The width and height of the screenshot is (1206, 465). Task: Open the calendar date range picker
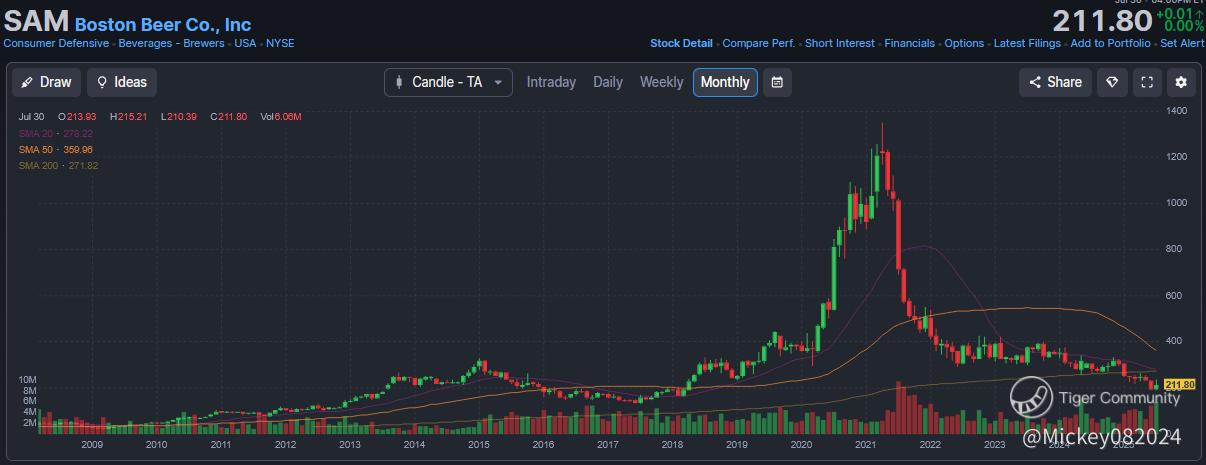click(x=778, y=82)
